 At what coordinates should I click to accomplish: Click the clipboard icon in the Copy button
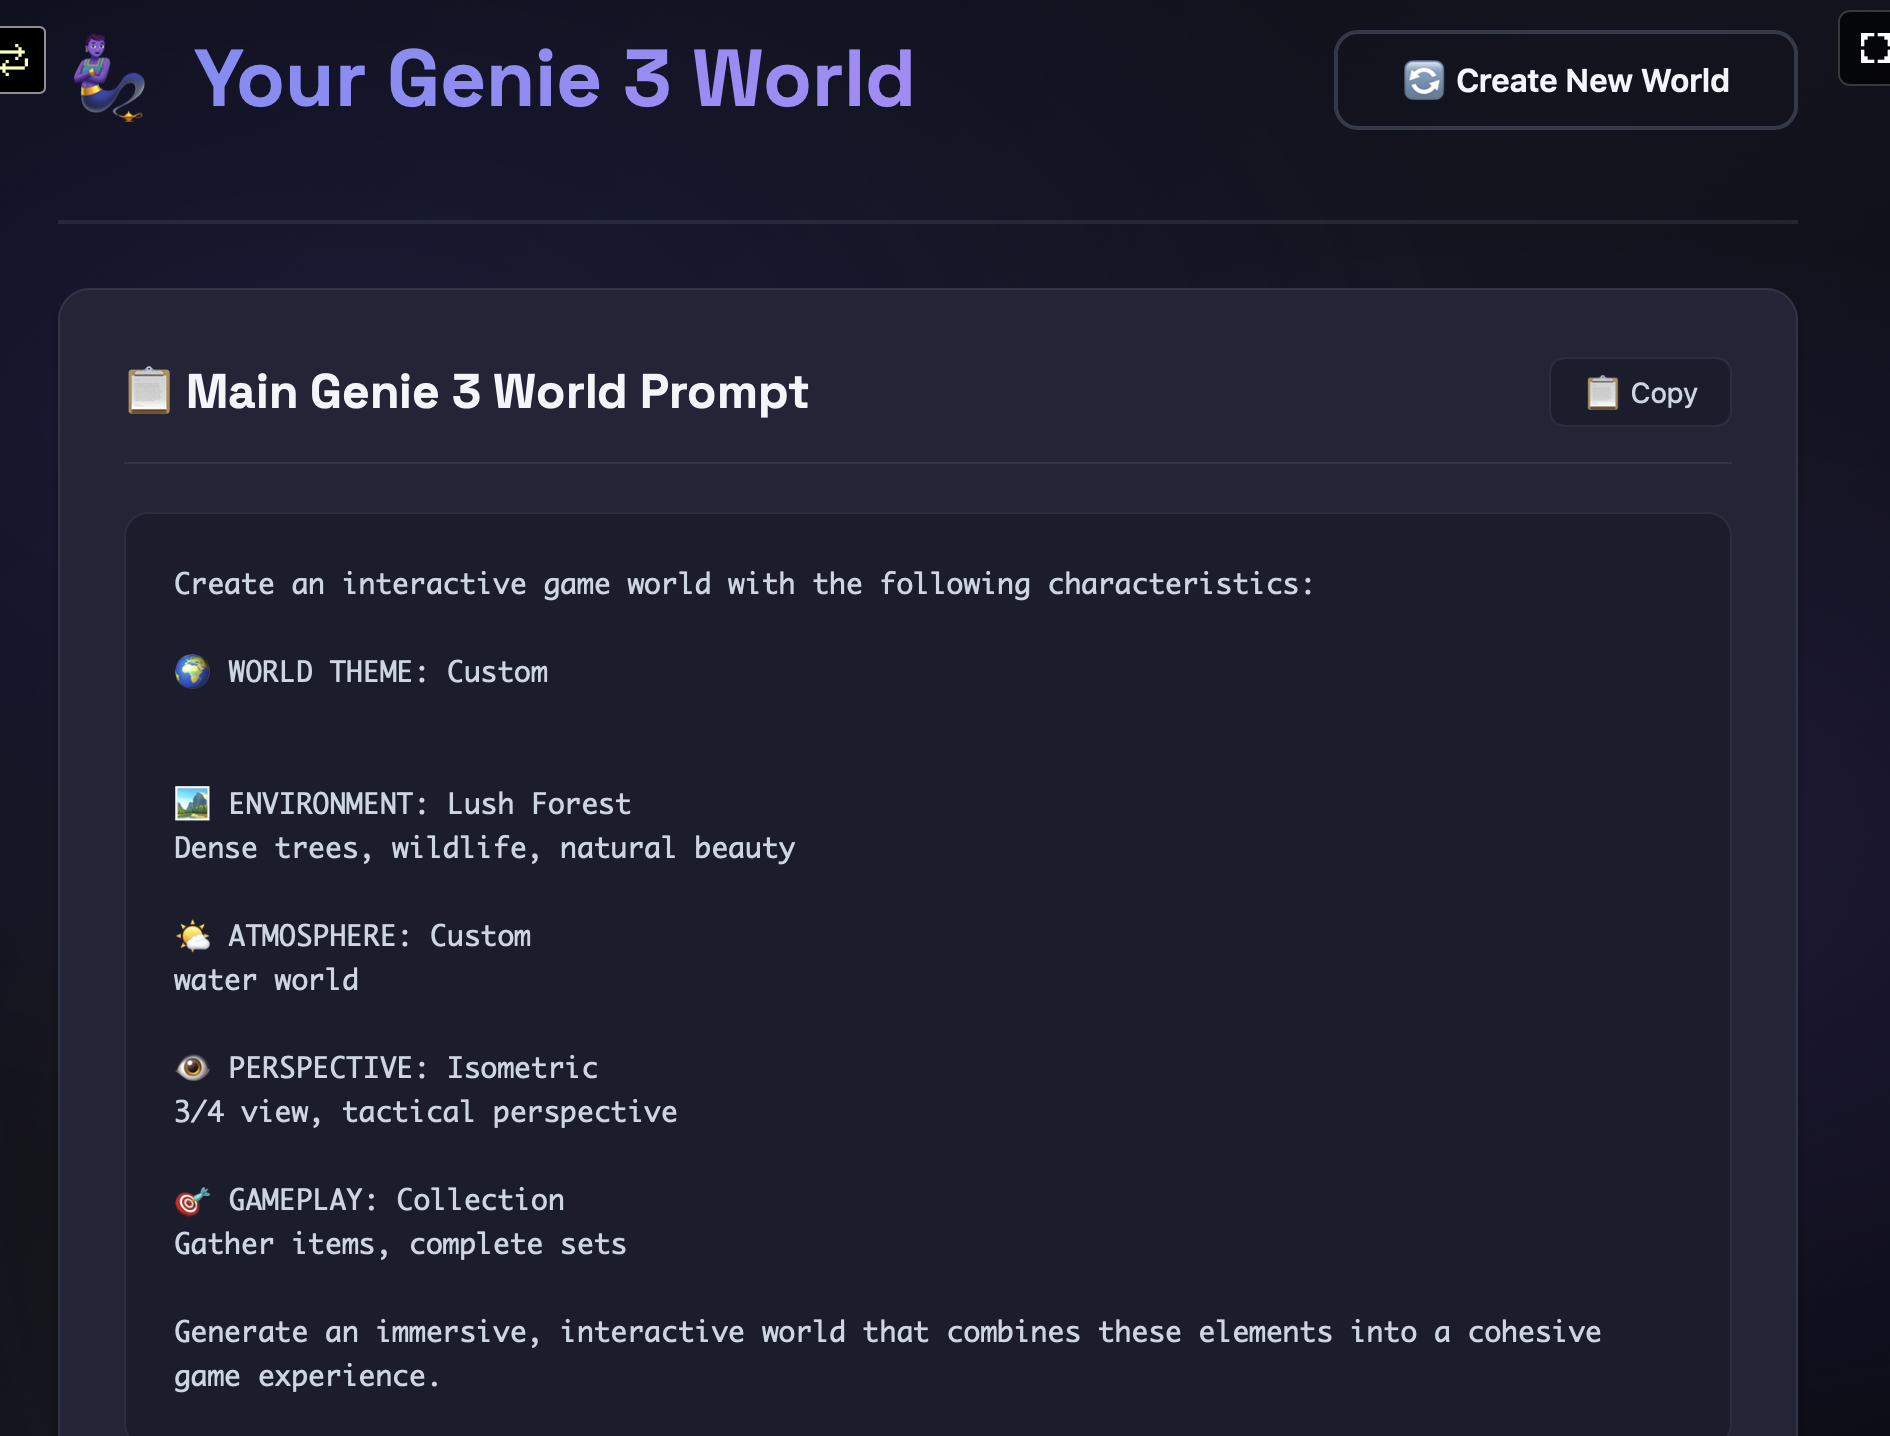pyautogui.click(x=1603, y=393)
